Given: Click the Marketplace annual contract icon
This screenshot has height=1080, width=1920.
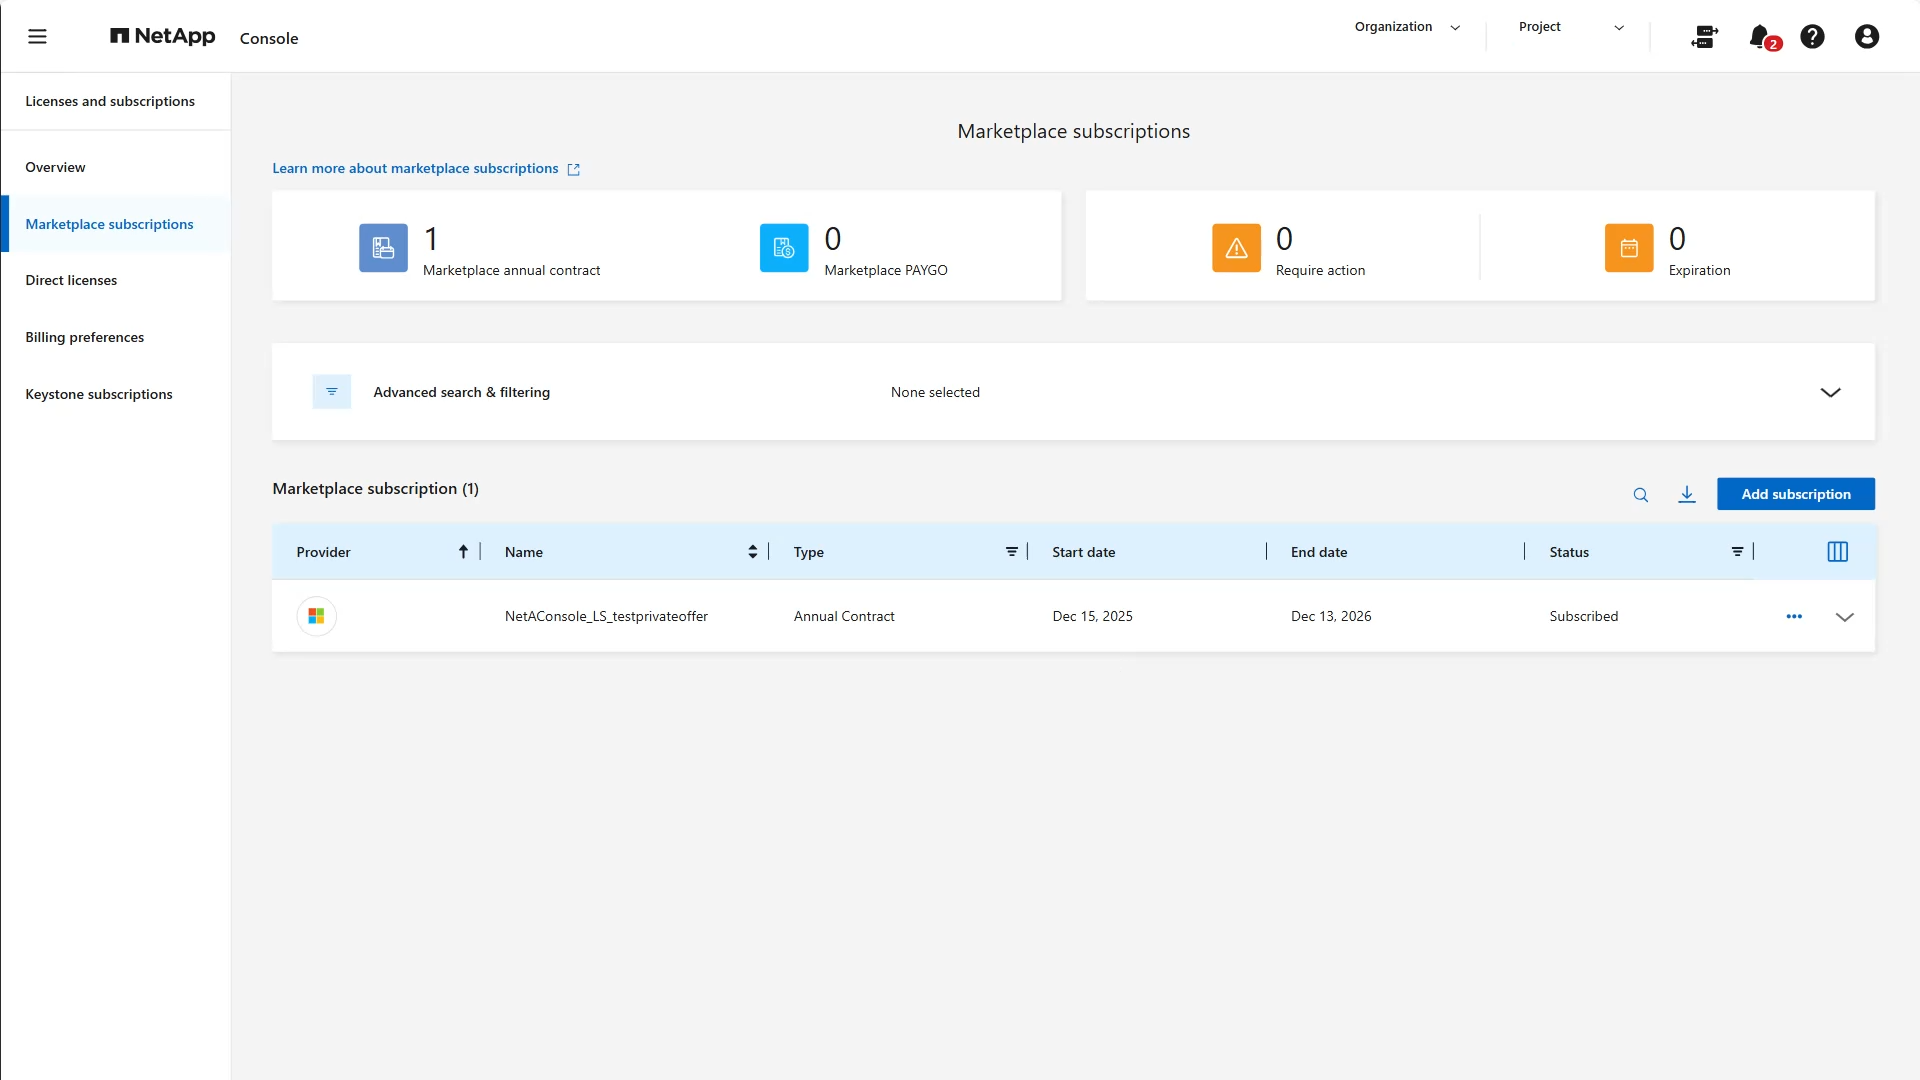Looking at the screenshot, I should (383, 248).
